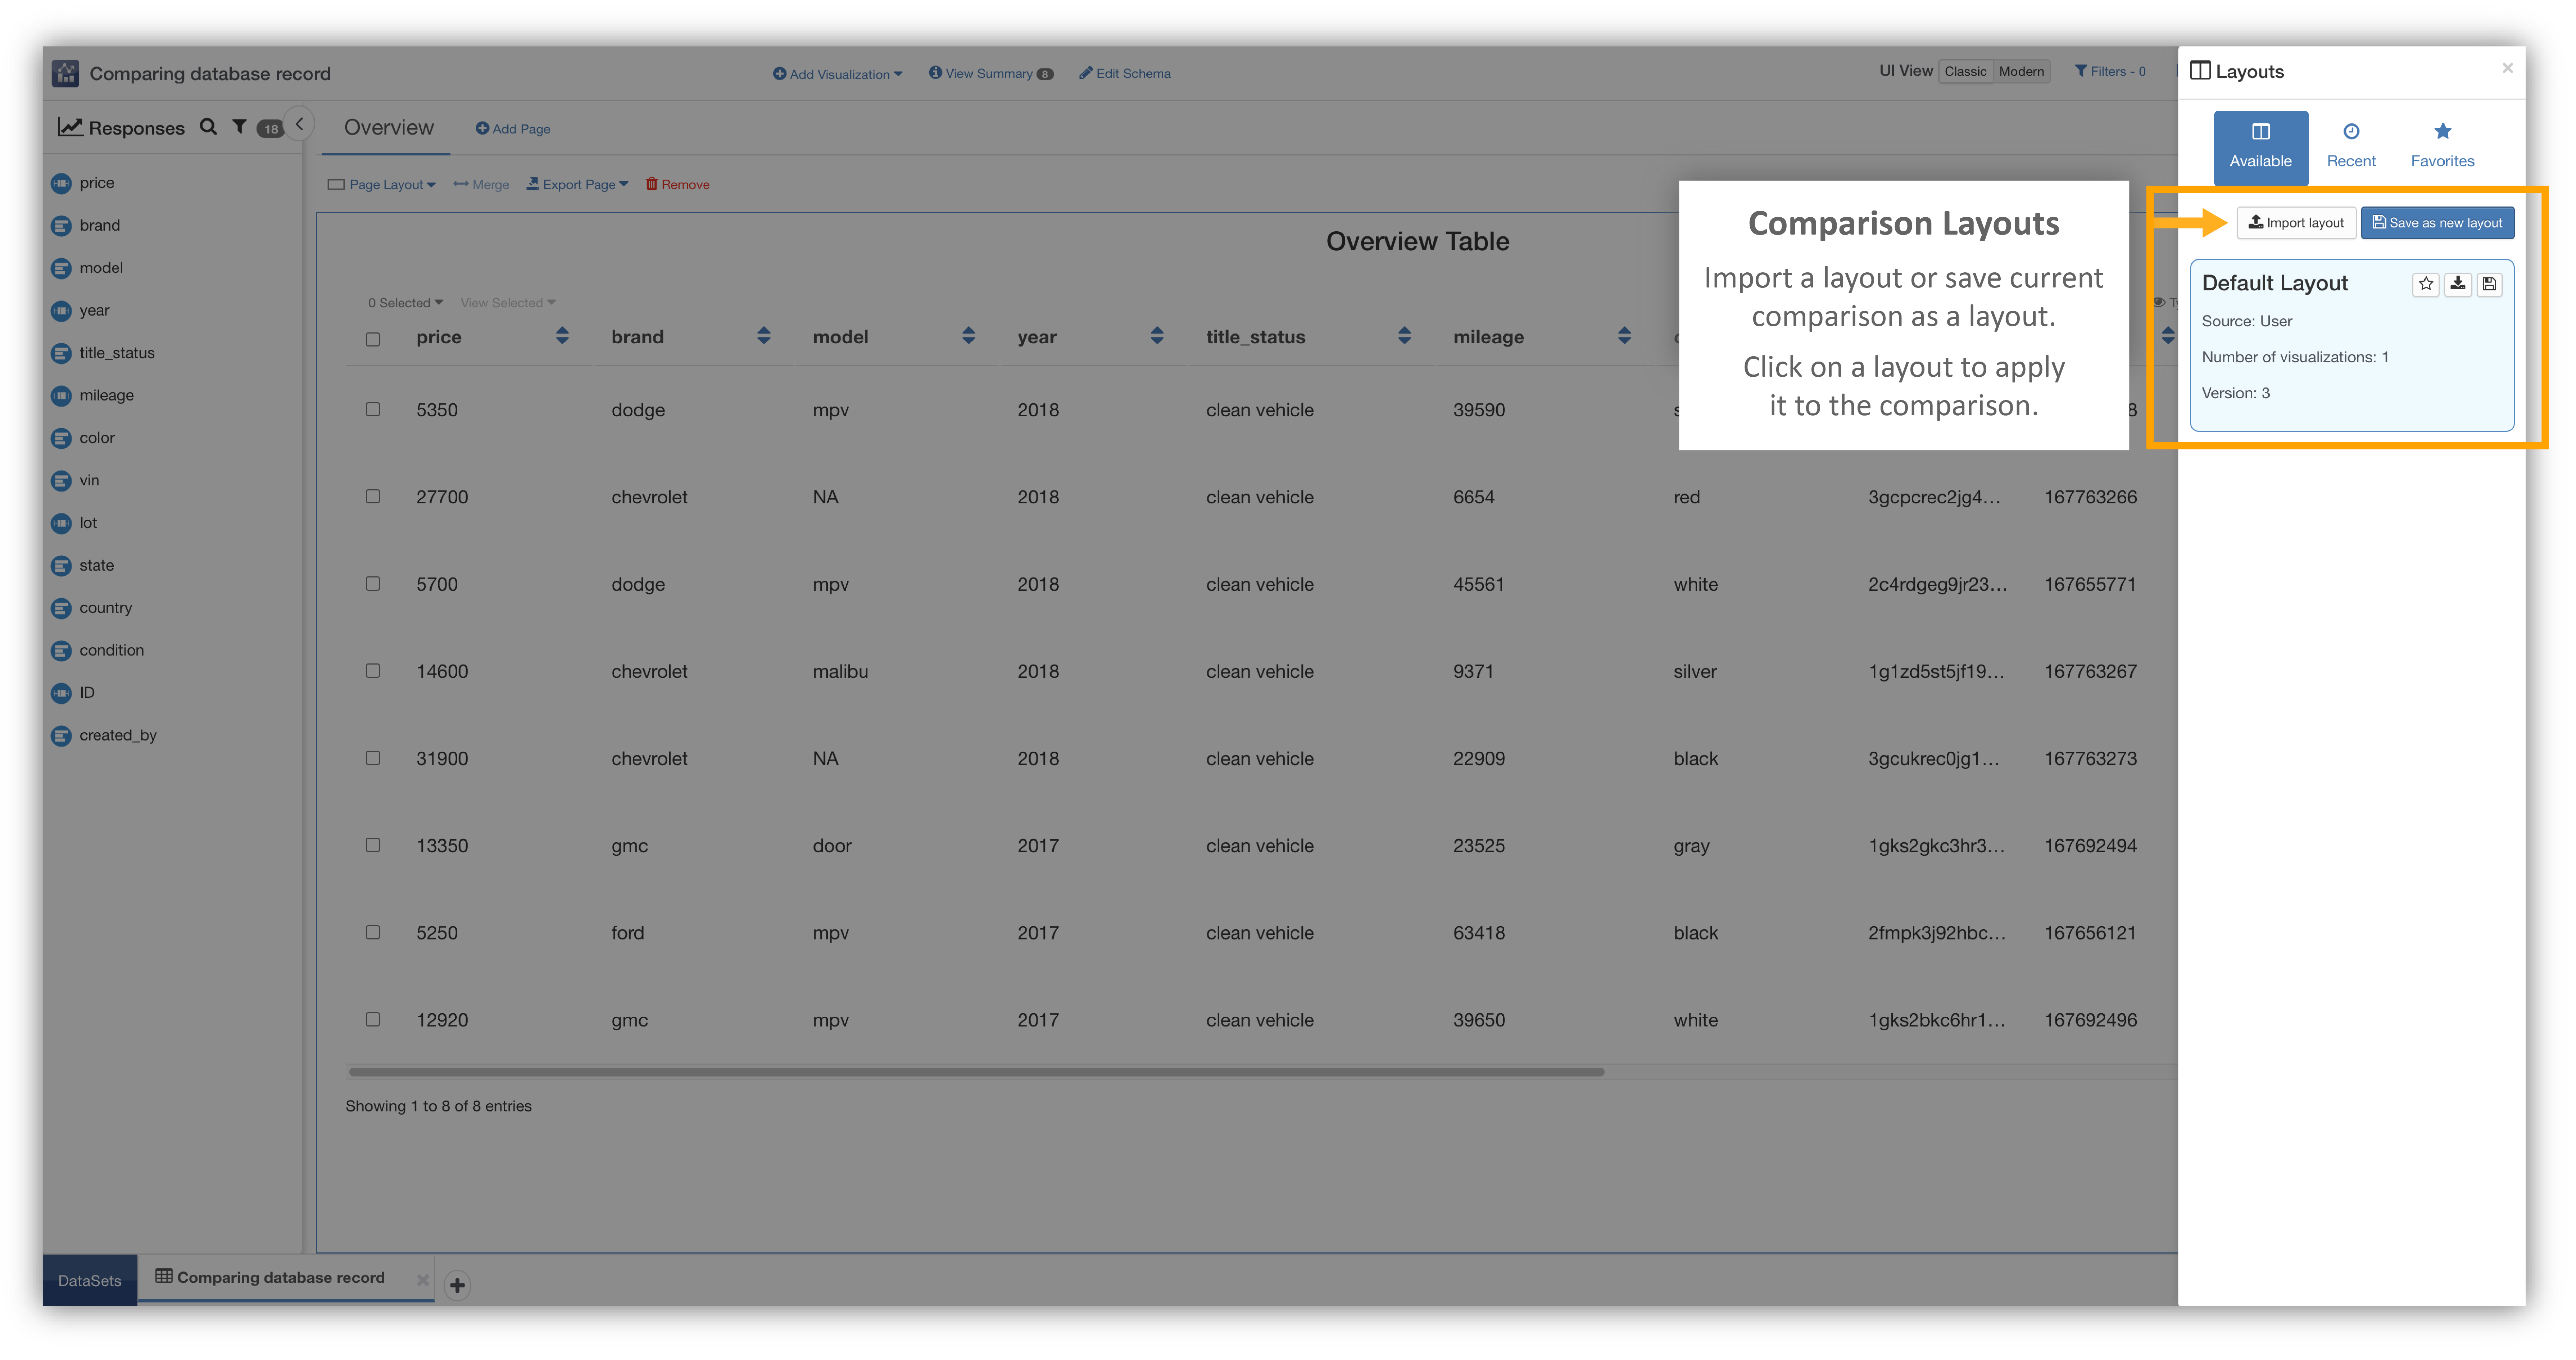Open the View Selected dropdown

(x=508, y=303)
